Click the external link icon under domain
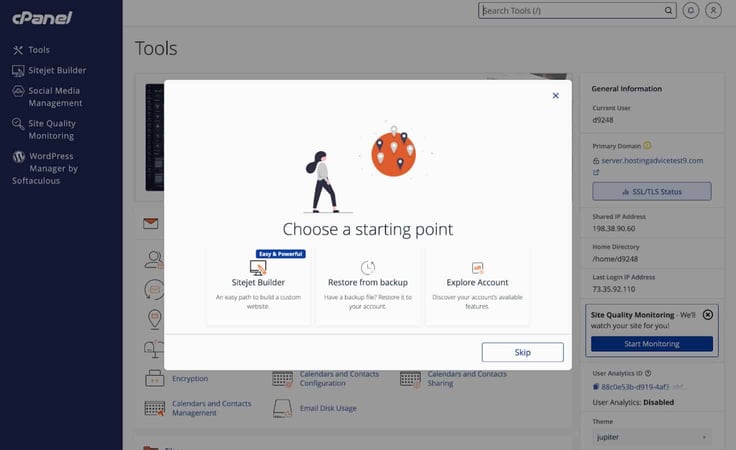This screenshot has height=450, width=736. pos(596,172)
